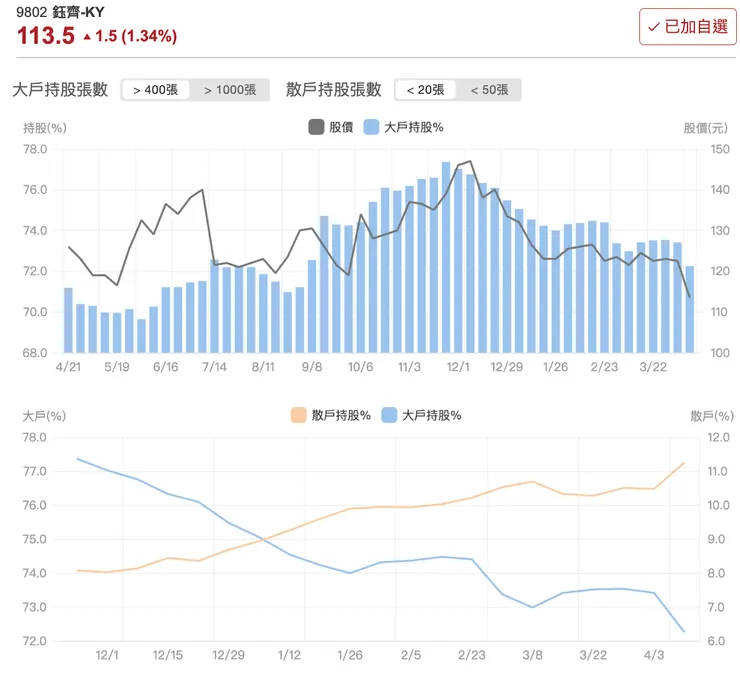Click the stock price 113.5
Screen dimensions: 740x679
(46, 36)
